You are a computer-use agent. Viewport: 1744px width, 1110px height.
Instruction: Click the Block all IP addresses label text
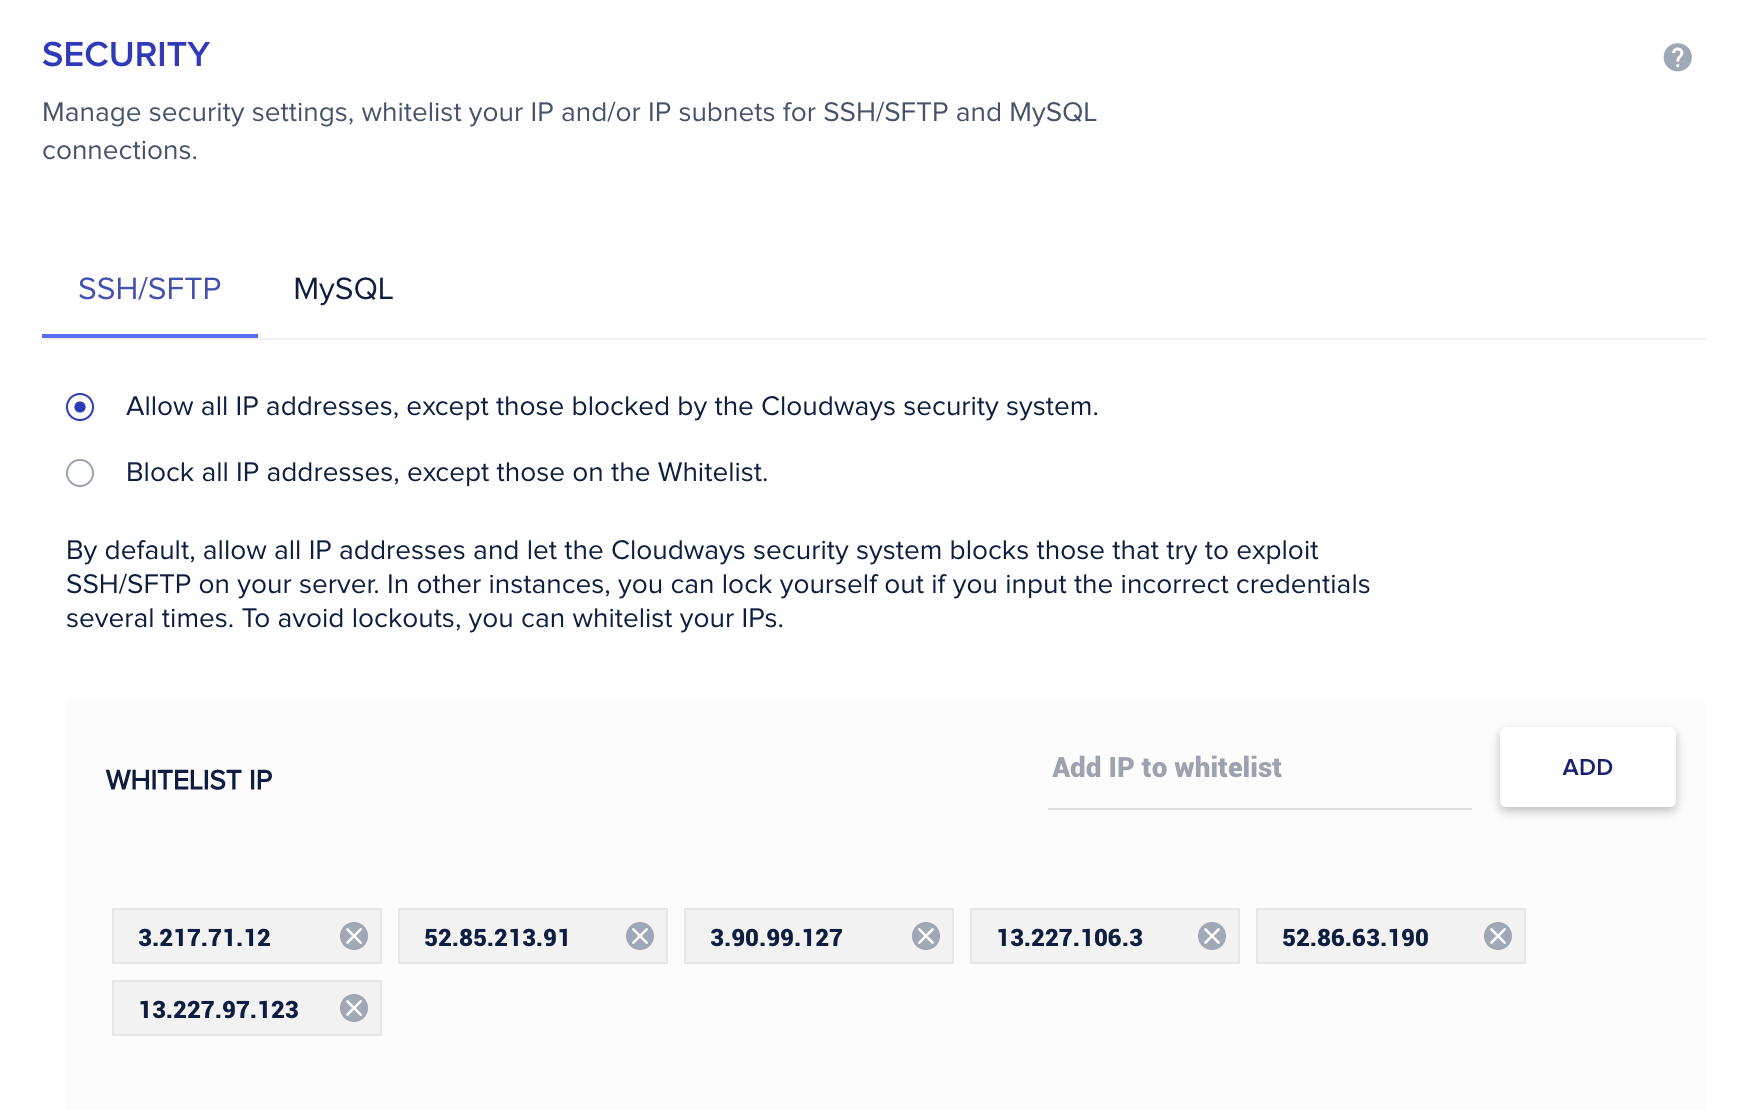[x=447, y=473]
